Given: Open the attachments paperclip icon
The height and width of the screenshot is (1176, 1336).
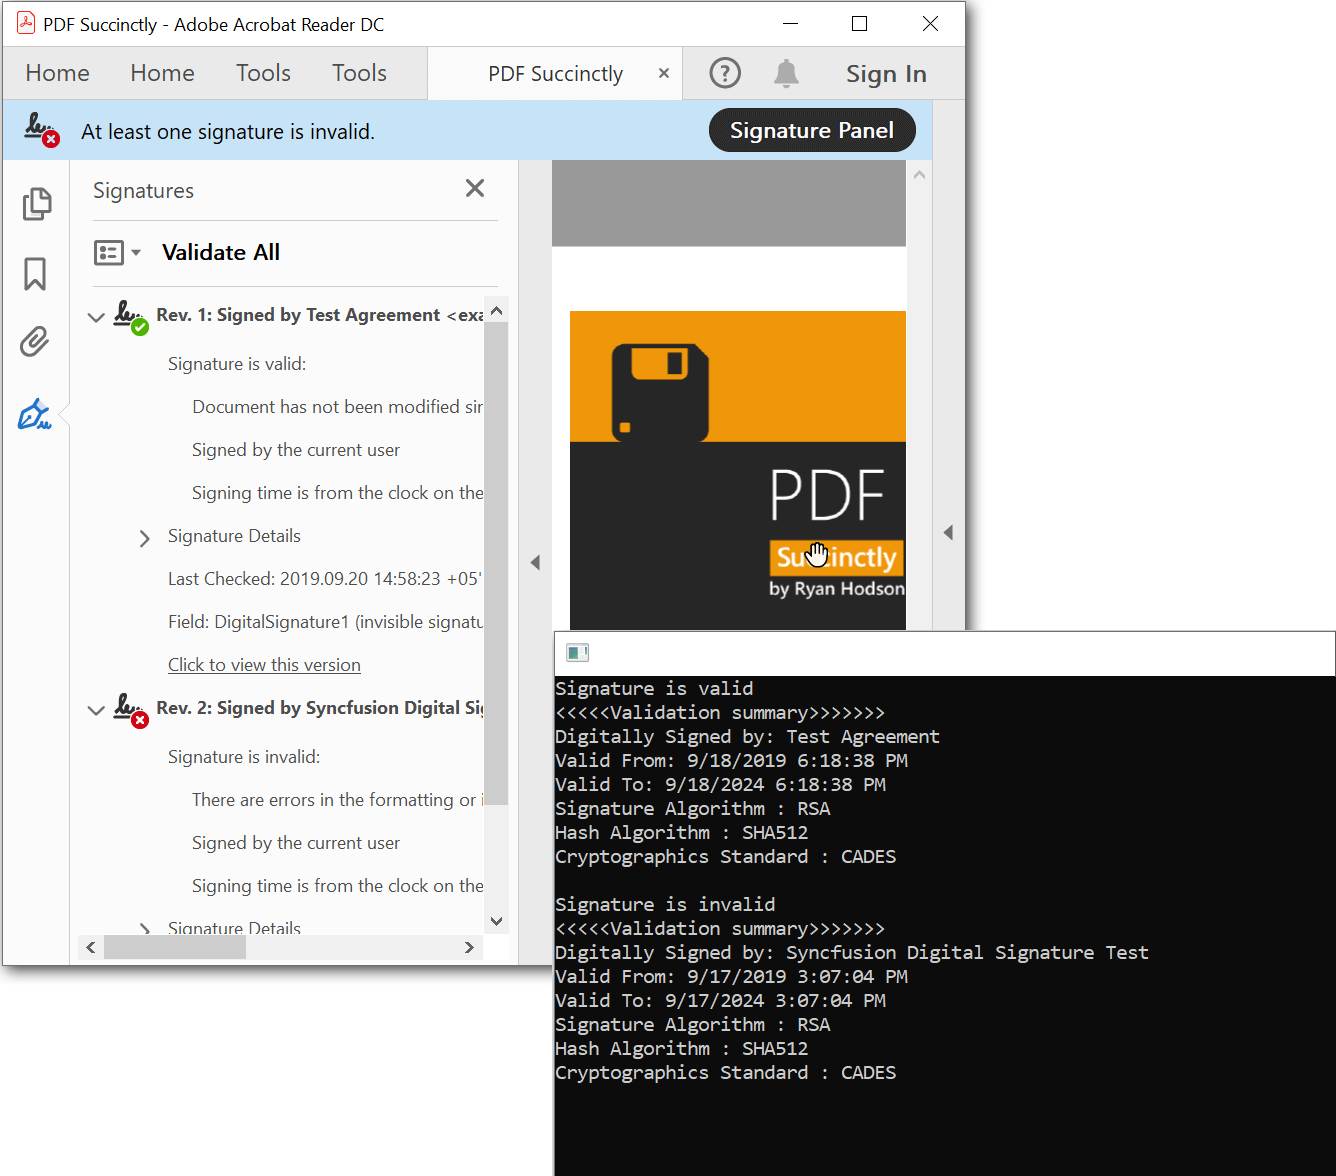Looking at the screenshot, I should pos(35,342).
